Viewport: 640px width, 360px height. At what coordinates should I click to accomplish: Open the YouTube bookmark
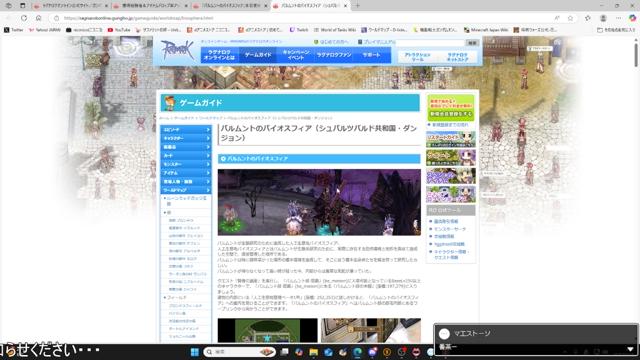pyautogui.click(x=119, y=30)
